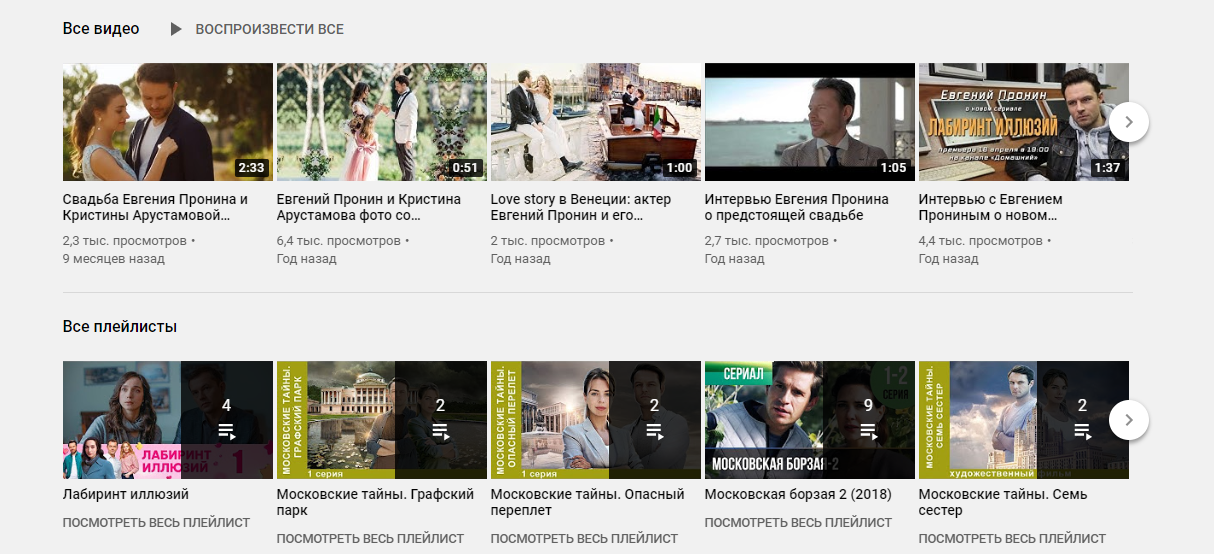Click the Графский парк playlist thumbnail
The image size is (1214, 554).
382,420
